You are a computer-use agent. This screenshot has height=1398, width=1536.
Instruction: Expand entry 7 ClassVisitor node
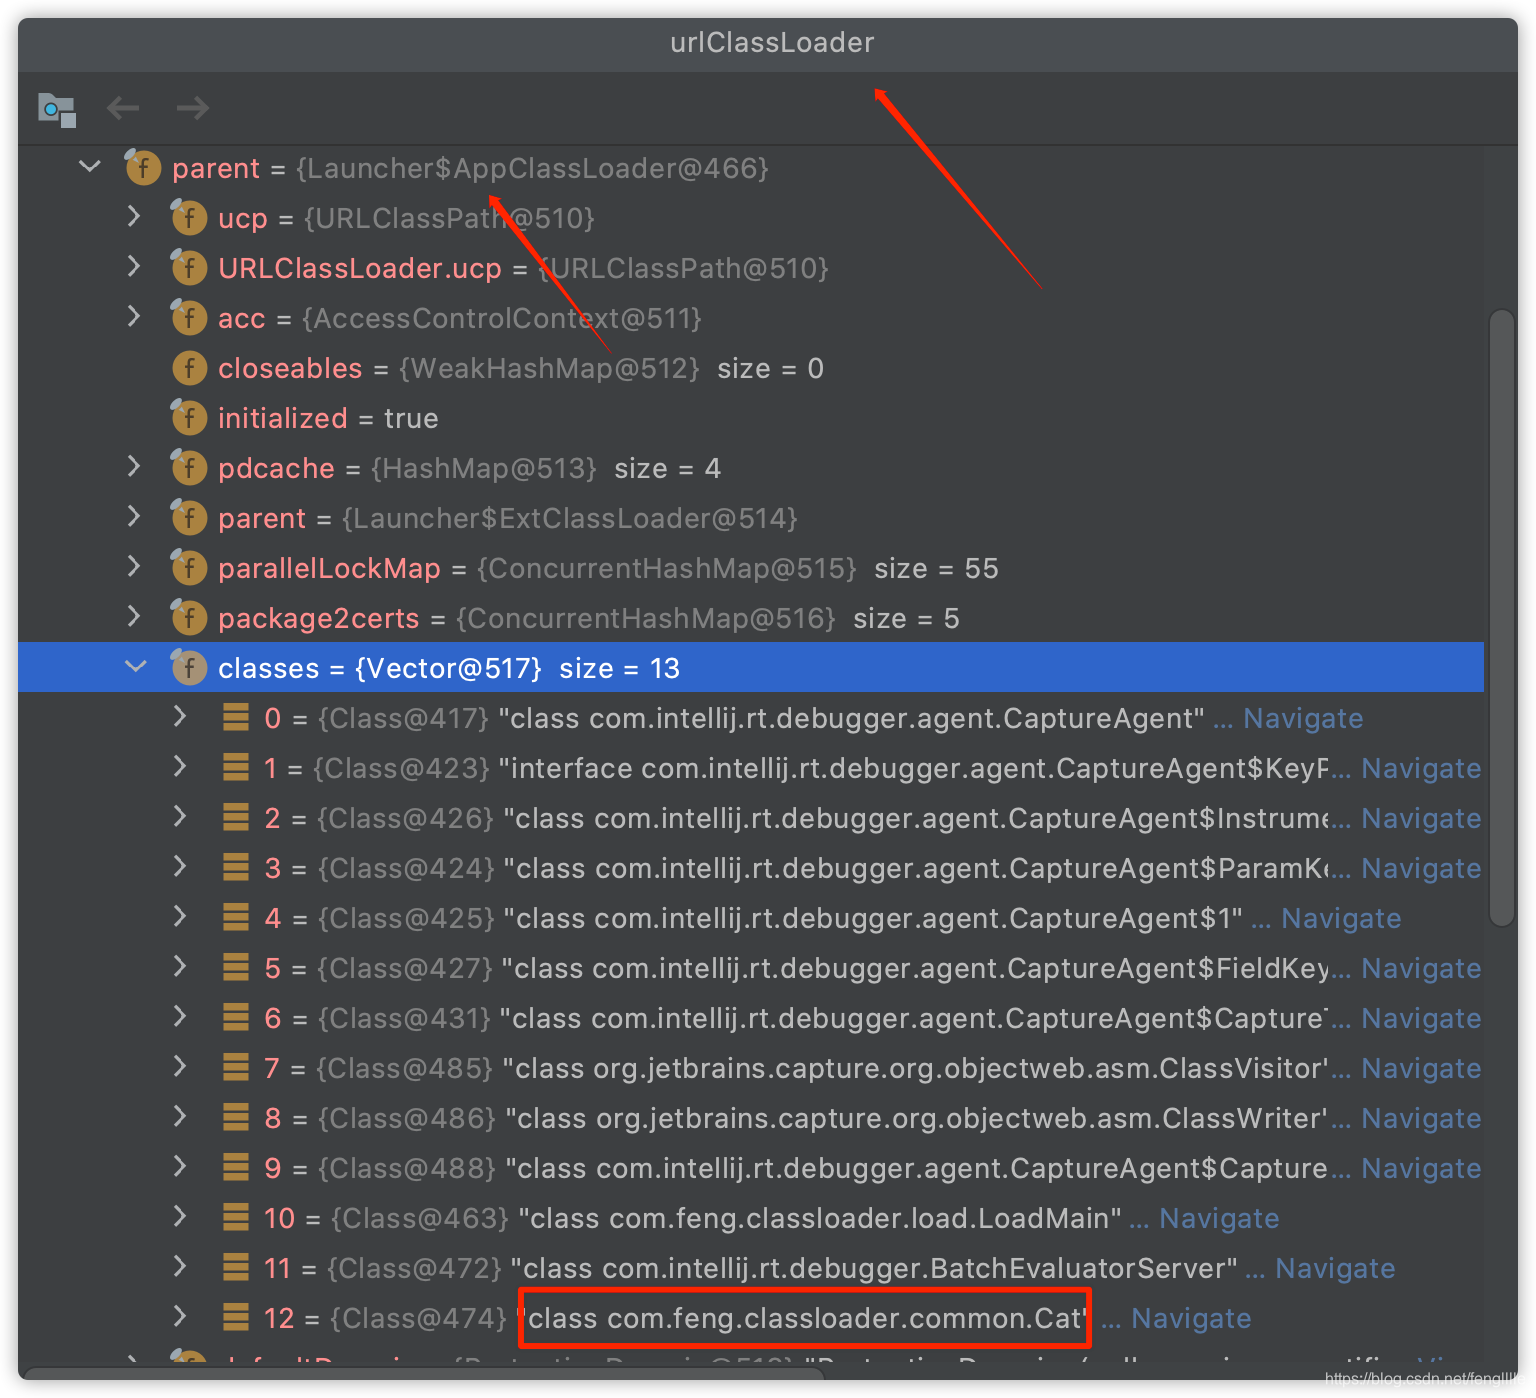pos(180,1067)
